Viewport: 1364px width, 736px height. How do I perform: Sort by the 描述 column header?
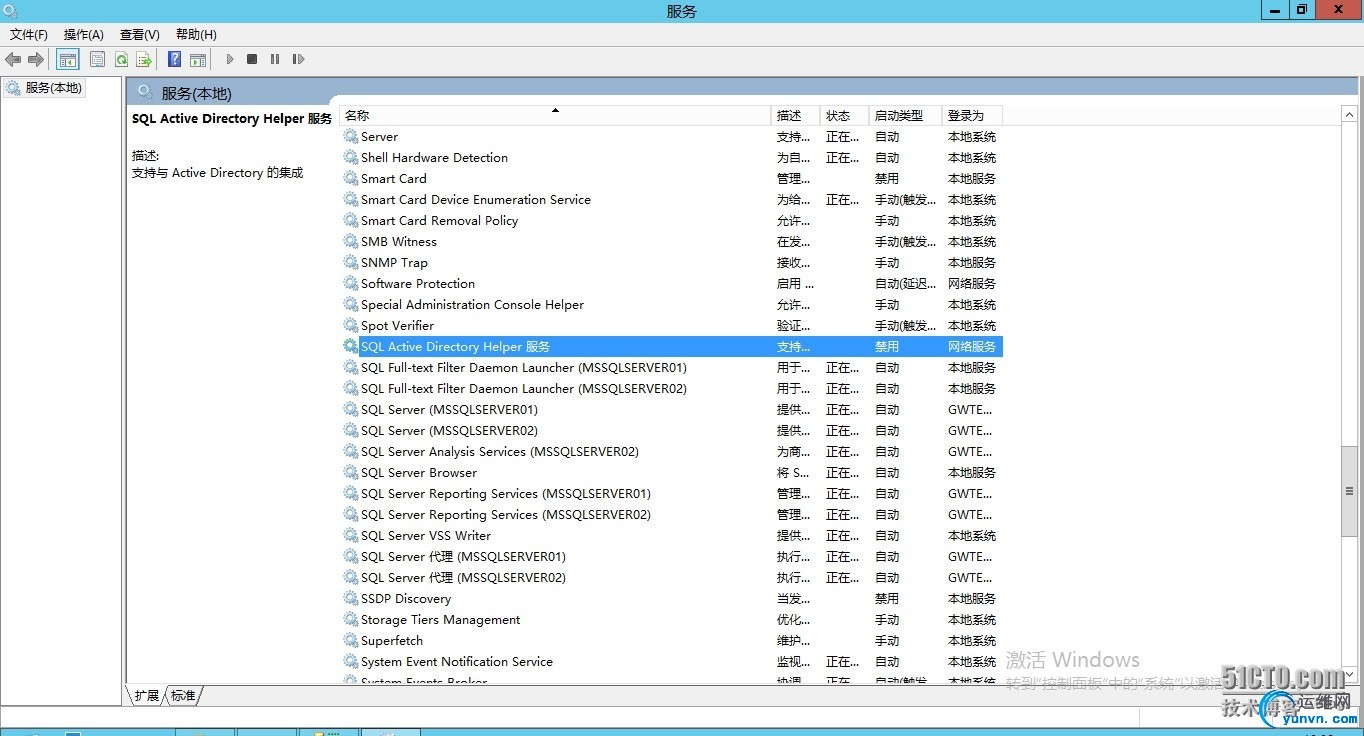[x=796, y=116]
